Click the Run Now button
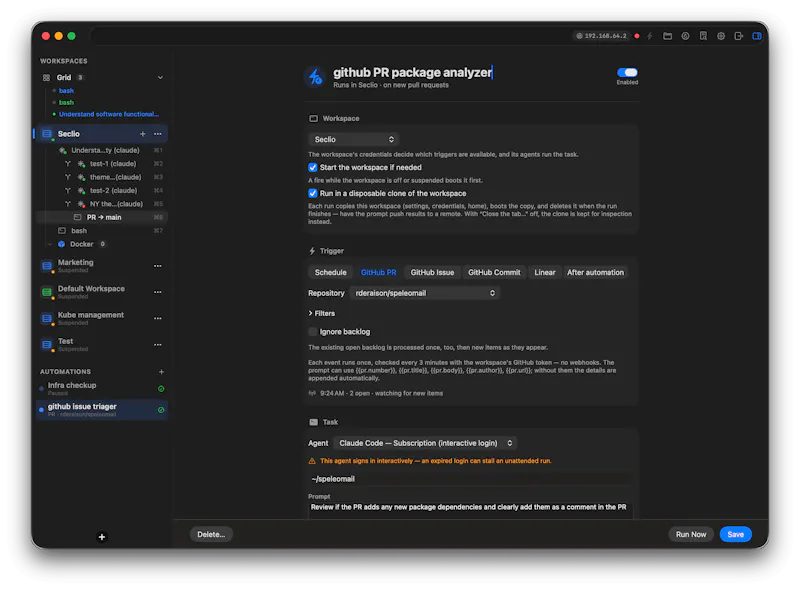Viewport: 800px width, 590px height. click(691, 534)
